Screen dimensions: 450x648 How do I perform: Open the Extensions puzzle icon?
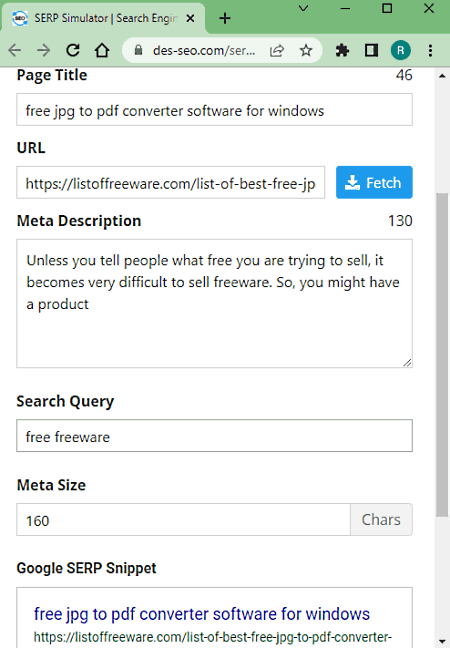coord(342,50)
